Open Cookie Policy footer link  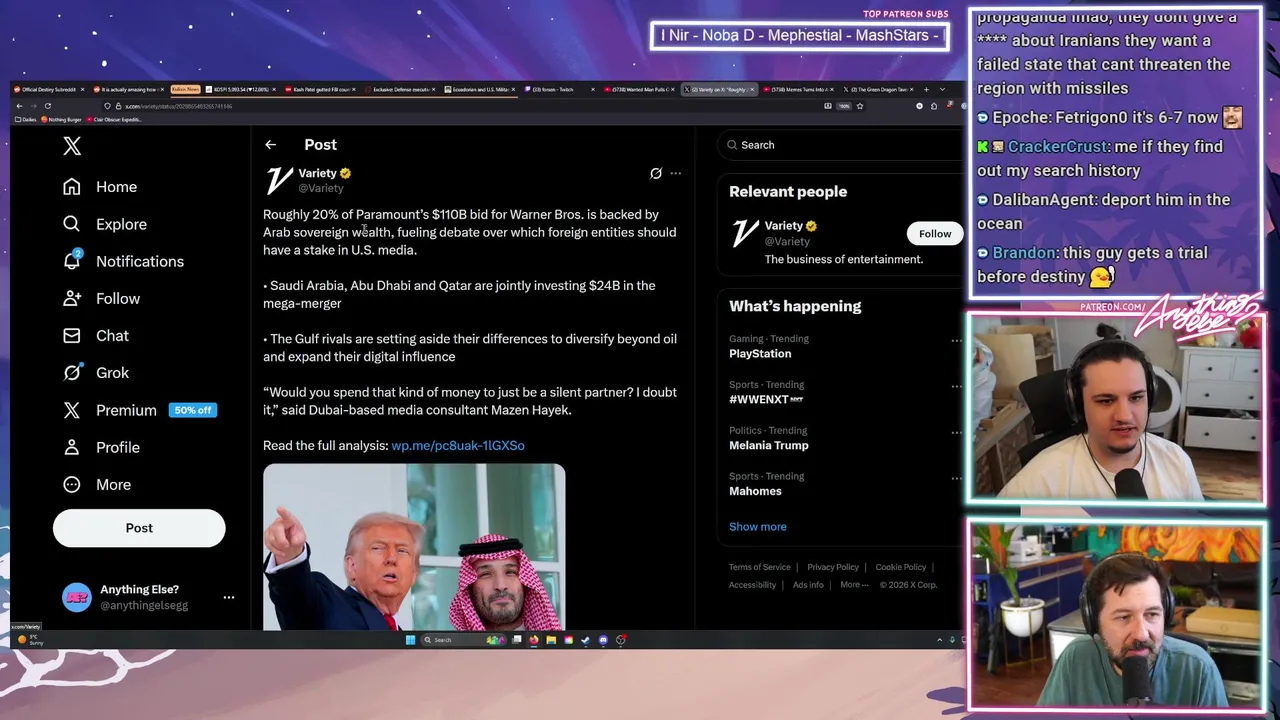[901, 567]
